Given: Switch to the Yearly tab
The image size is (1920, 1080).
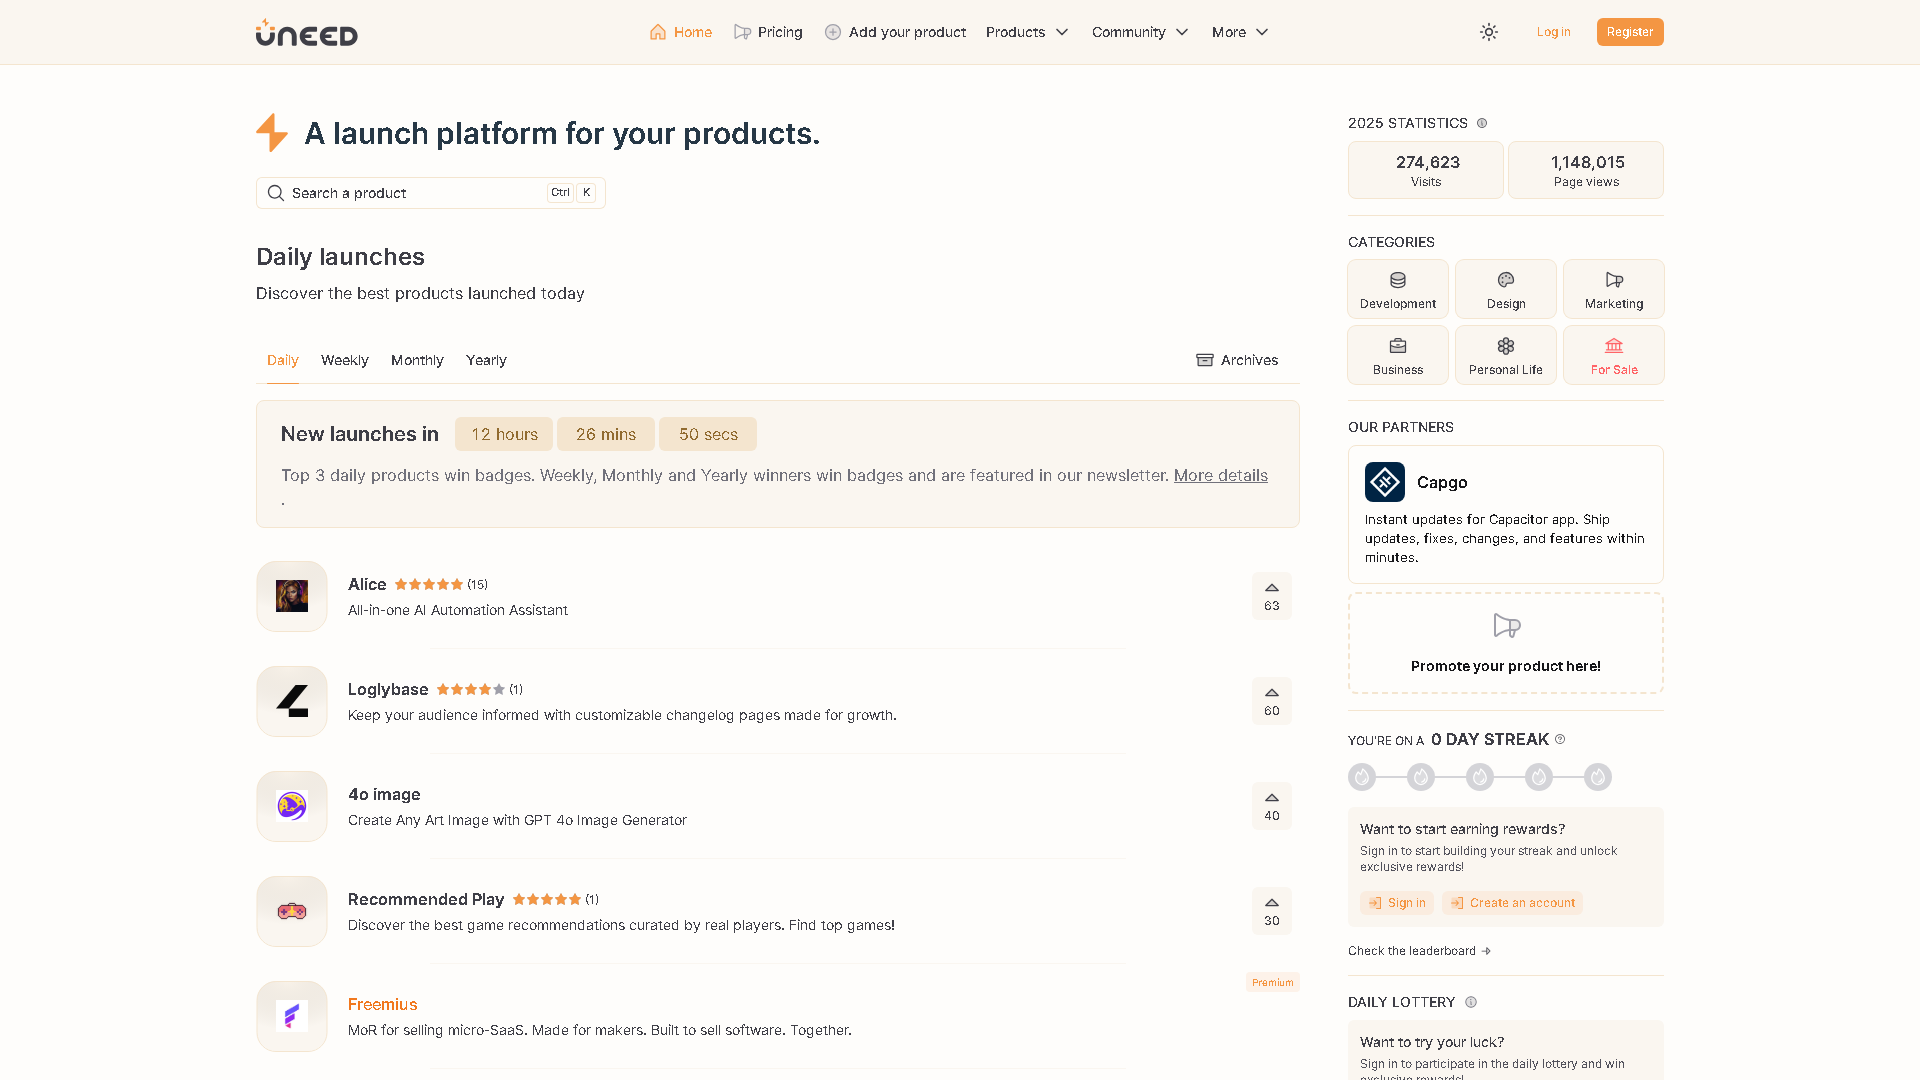Looking at the screenshot, I should click(486, 360).
